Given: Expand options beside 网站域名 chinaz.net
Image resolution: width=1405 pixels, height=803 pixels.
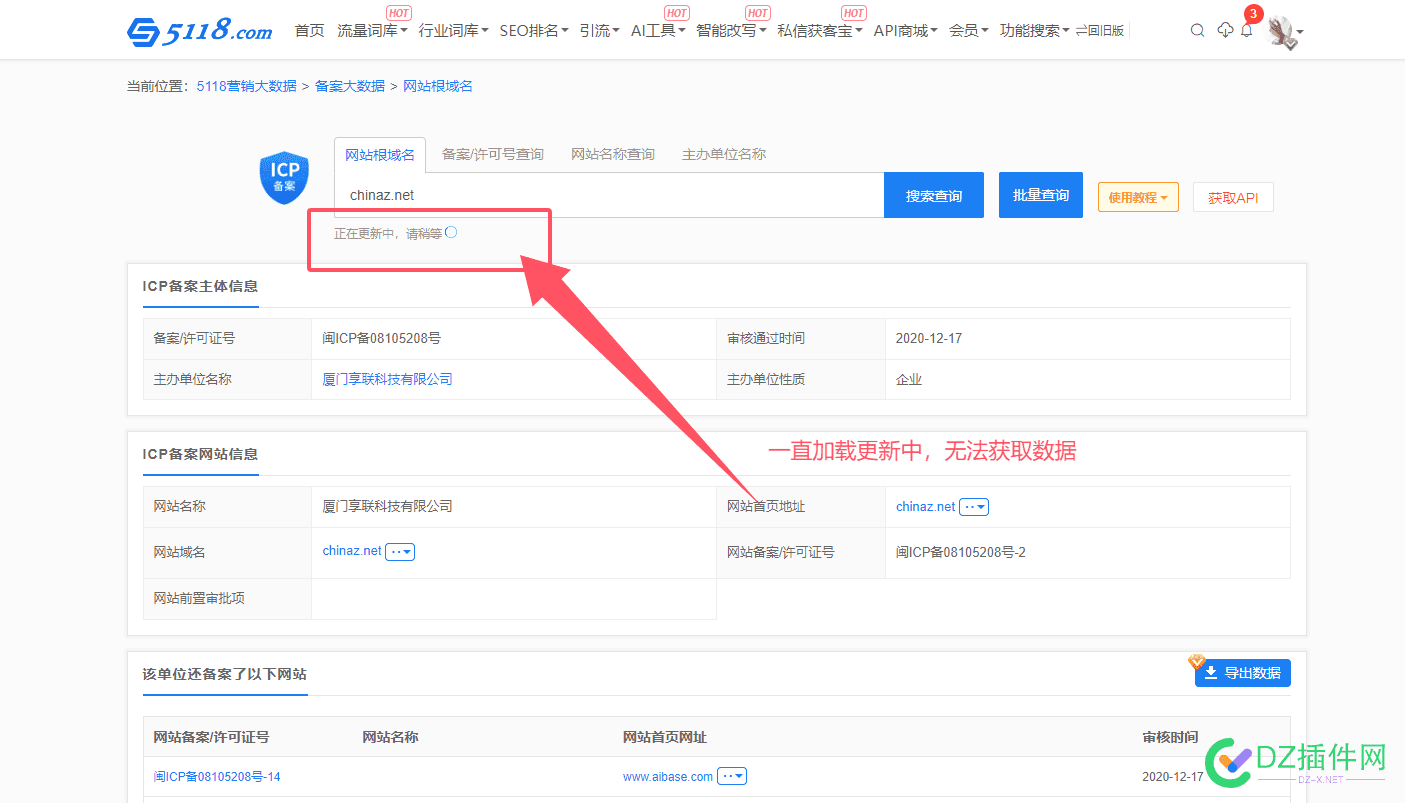Looking at the screenshot, I should [400, 551].
